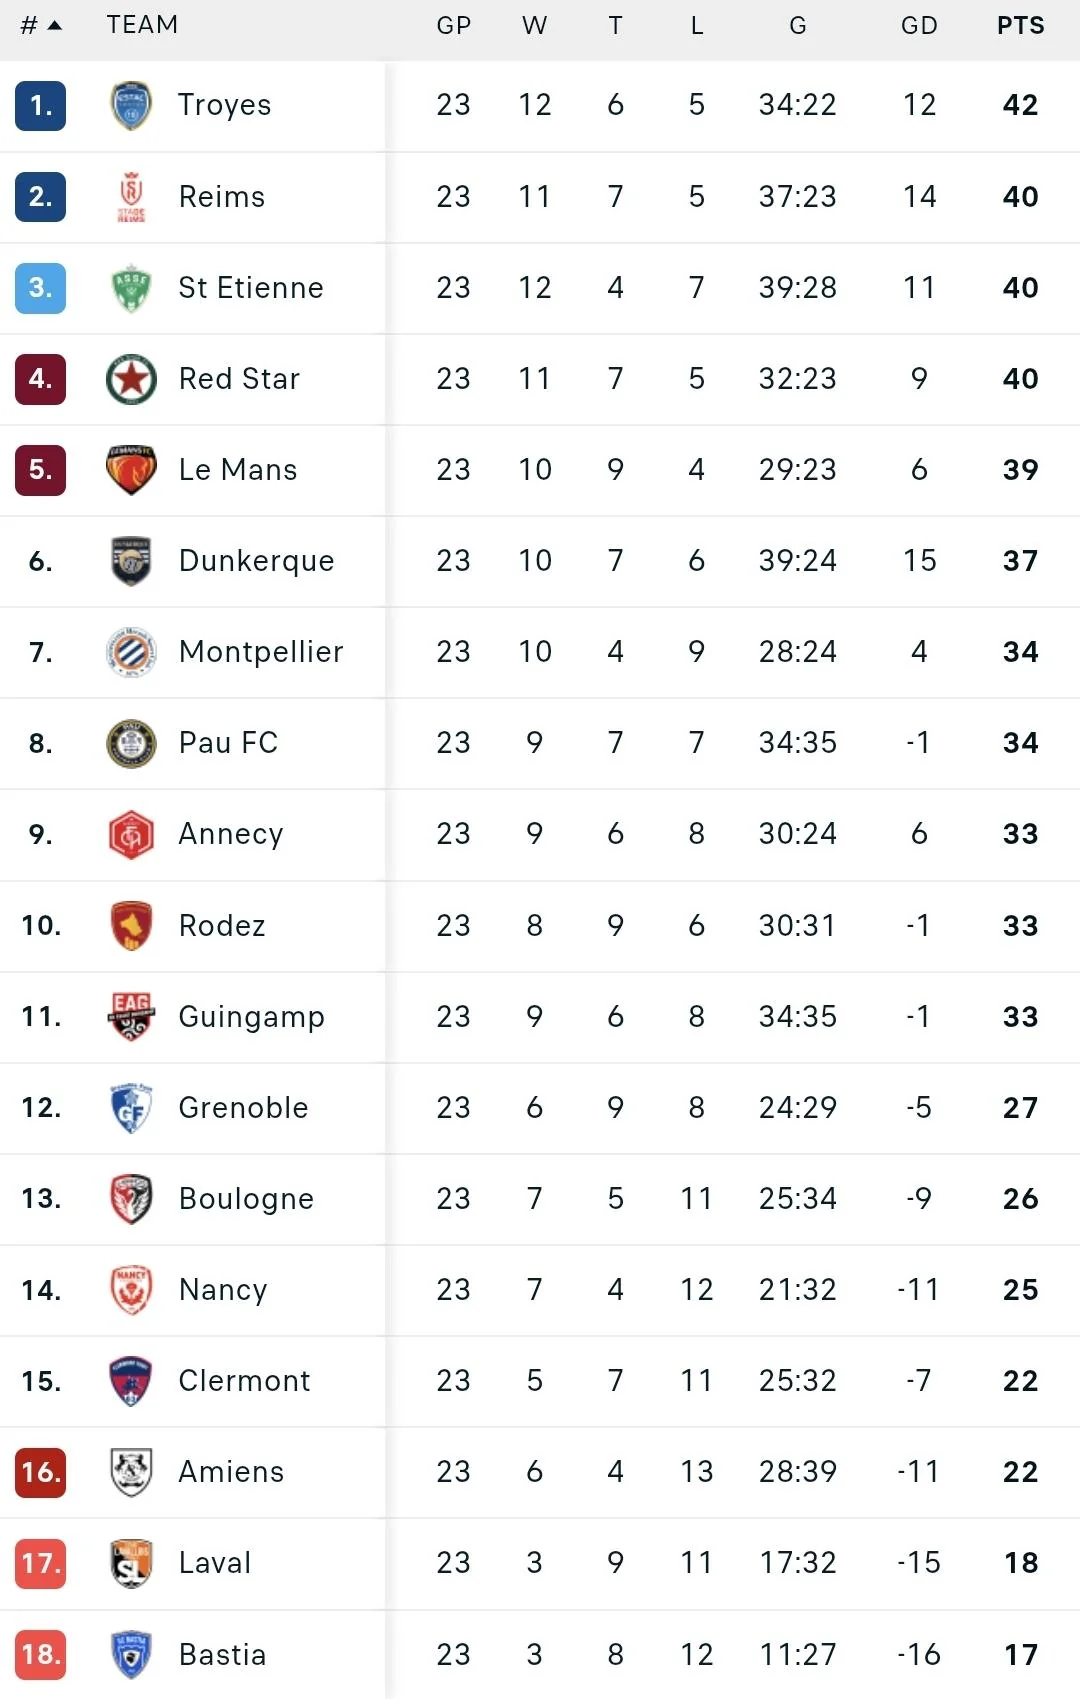Select the Reims team logo

(129, 197)
